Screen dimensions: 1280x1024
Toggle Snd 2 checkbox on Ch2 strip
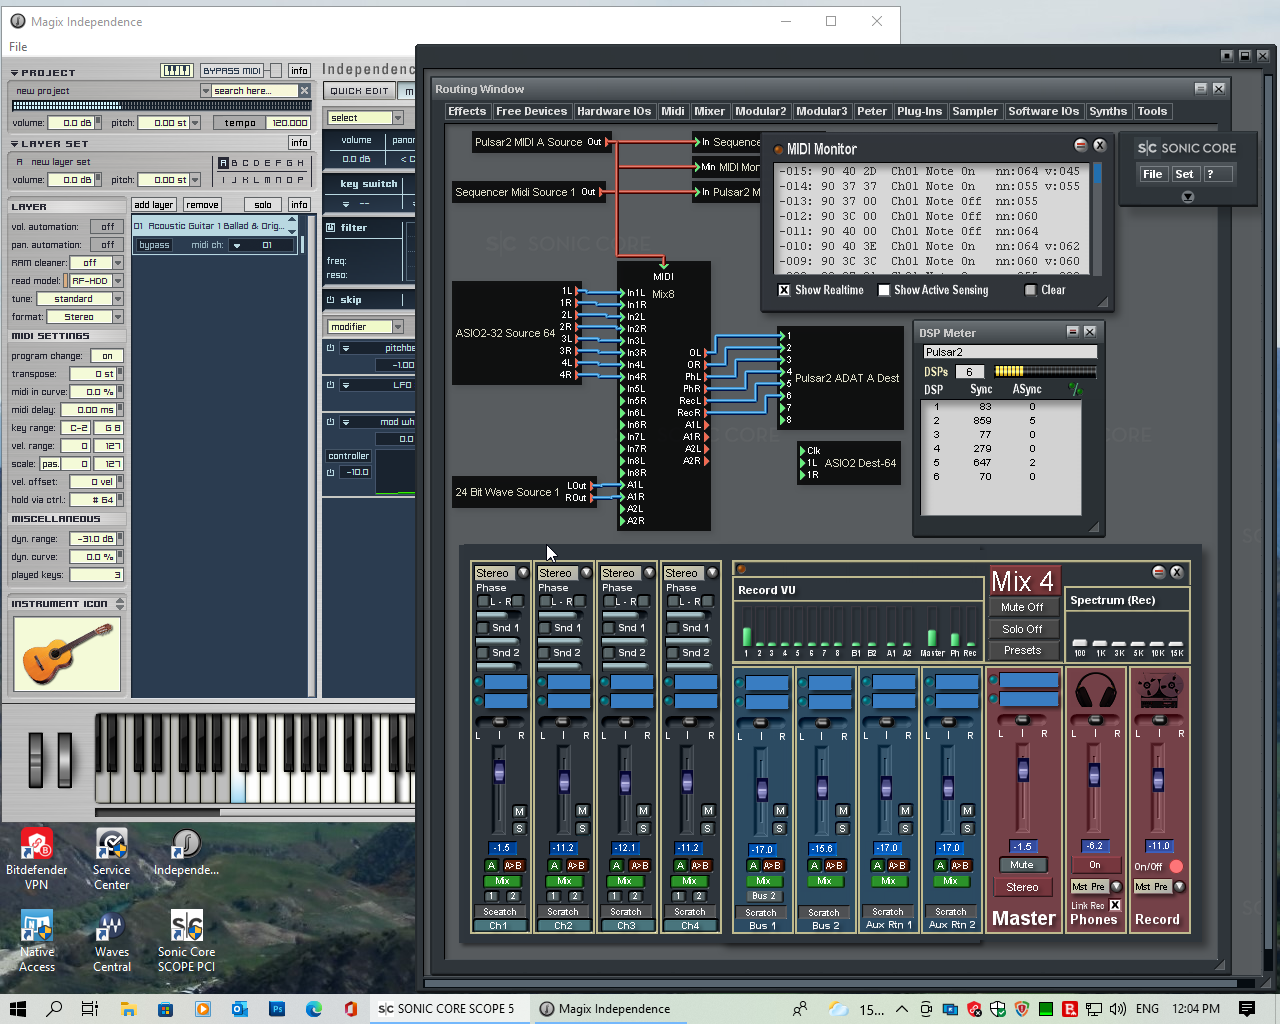coord(545,653)
